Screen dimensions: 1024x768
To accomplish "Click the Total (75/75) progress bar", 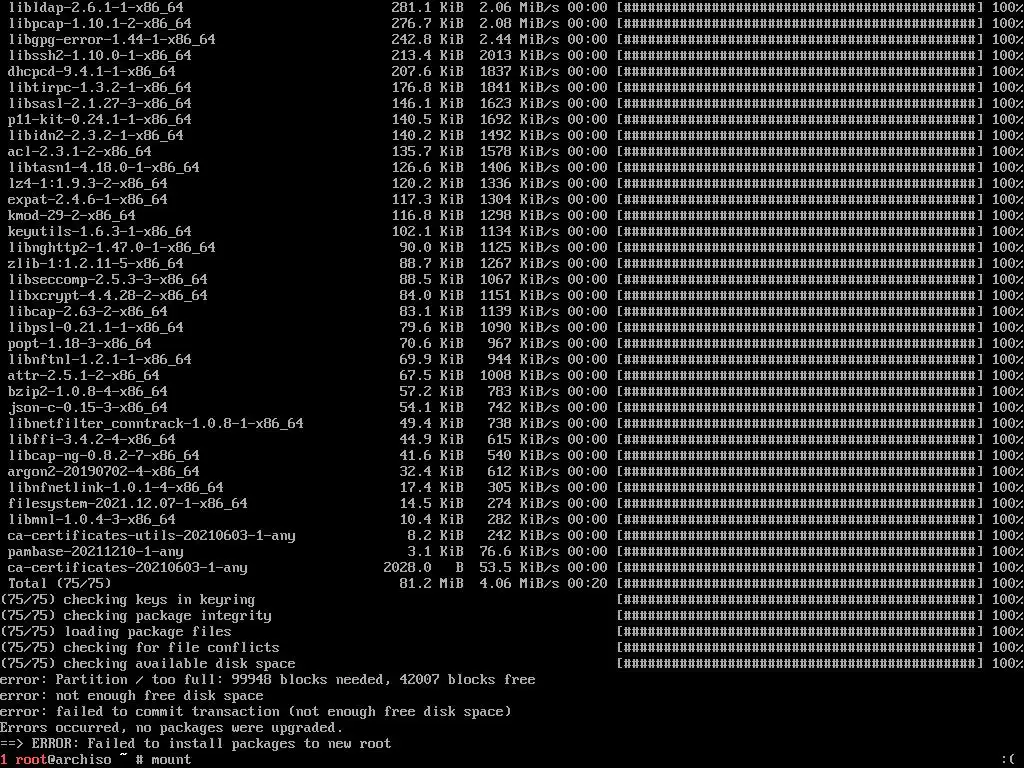I will (800, 583).
